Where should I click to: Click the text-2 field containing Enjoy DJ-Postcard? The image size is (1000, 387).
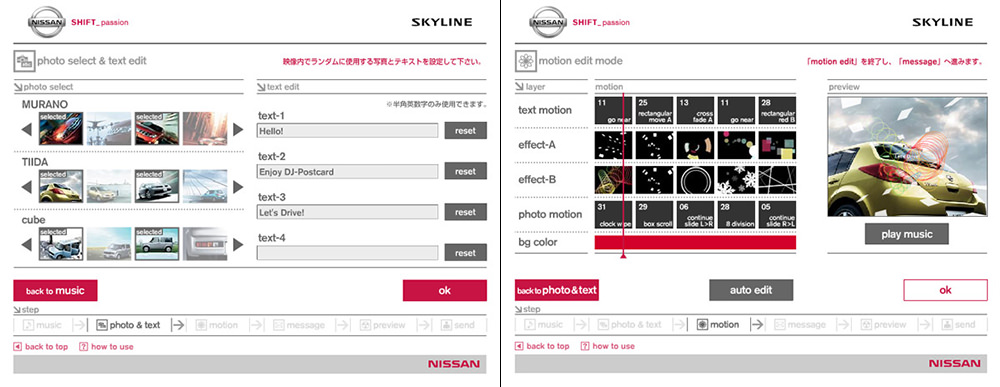tap(348, 172)
